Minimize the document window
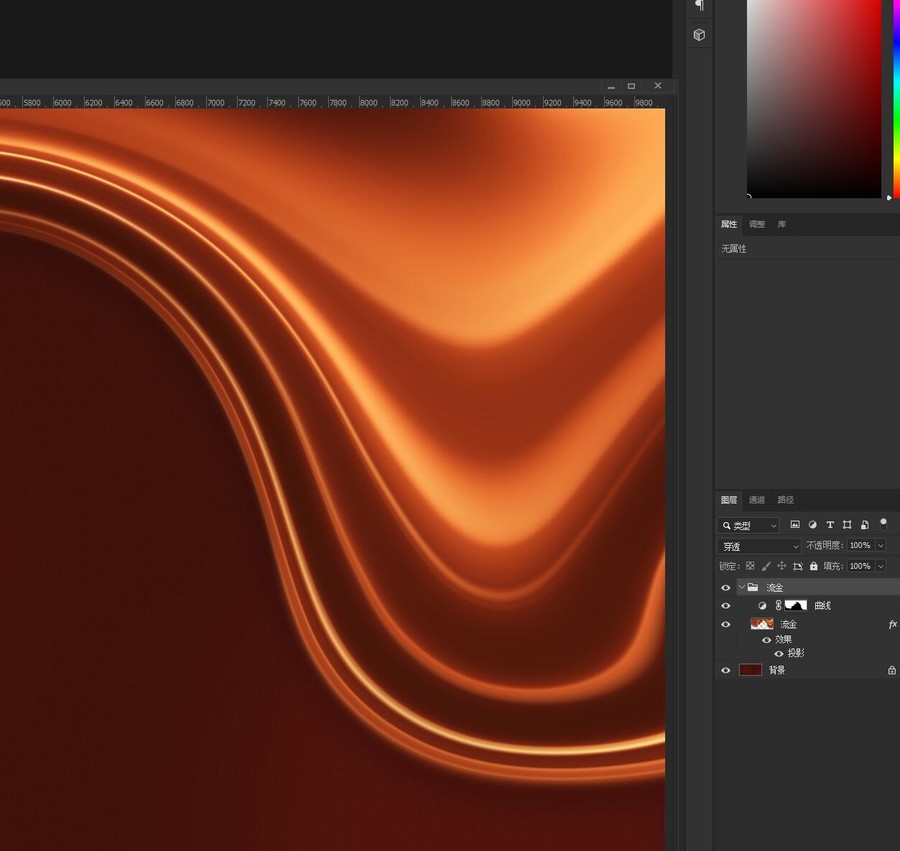Viewport: 900px width, 851px height. [x=611, y=86]
